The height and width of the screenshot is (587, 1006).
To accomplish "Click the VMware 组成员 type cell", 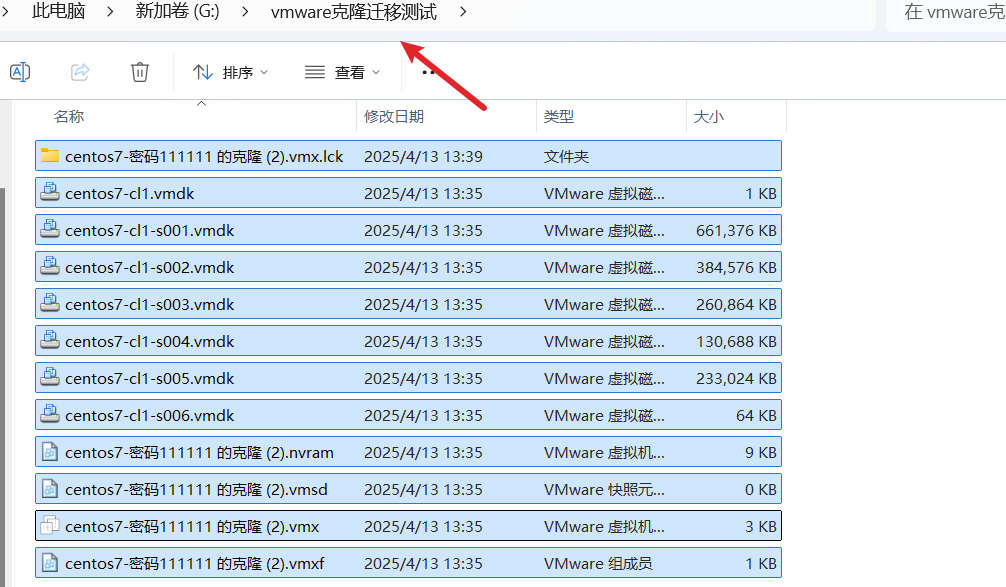I will pos(598,563).
